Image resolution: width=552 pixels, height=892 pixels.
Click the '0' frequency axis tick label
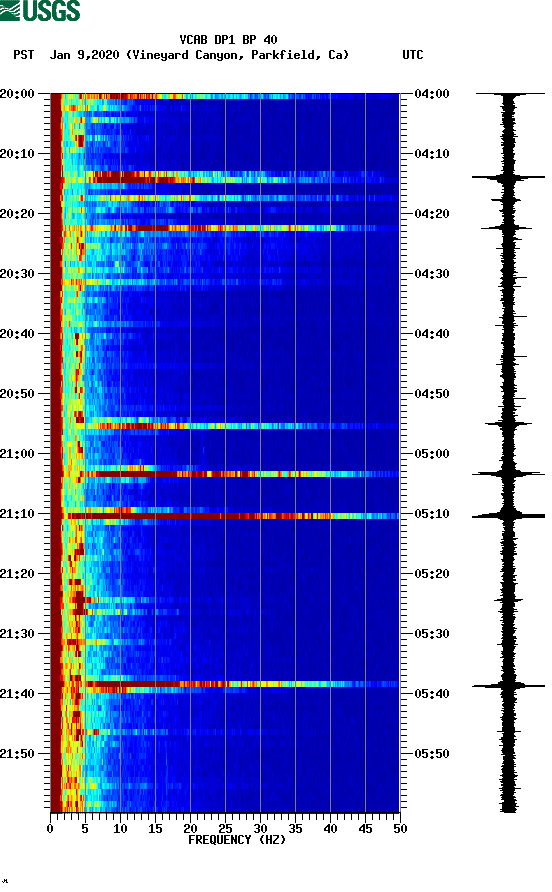click(x=50, y=829)
